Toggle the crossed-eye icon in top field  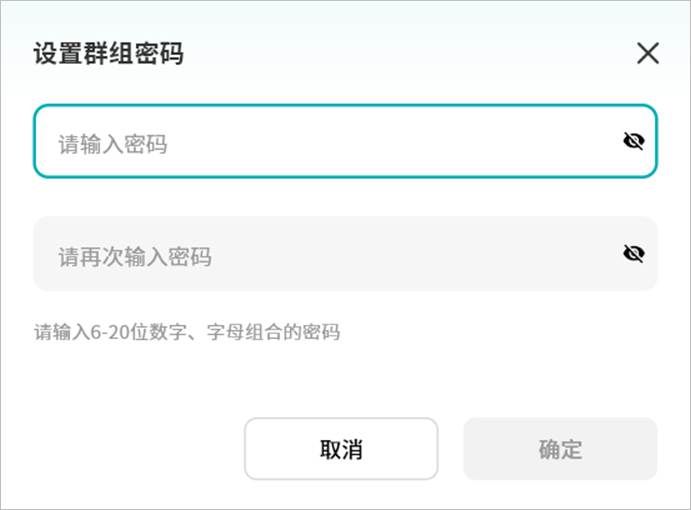633,142
